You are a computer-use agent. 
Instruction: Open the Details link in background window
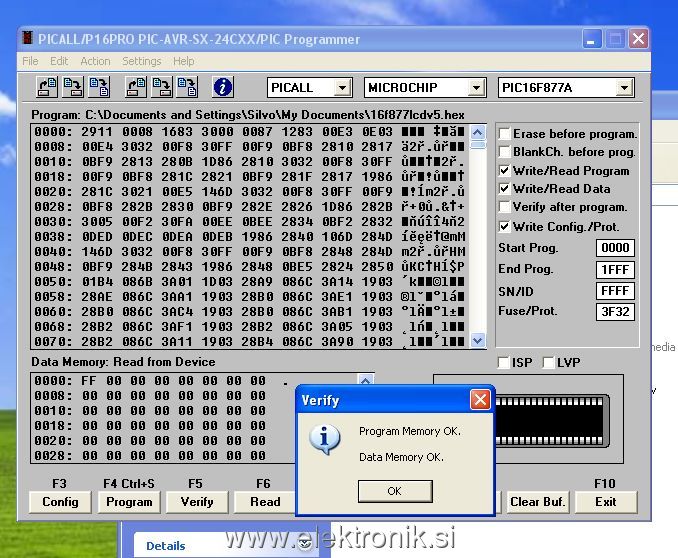pyautogui.click(x=166, y=546)
